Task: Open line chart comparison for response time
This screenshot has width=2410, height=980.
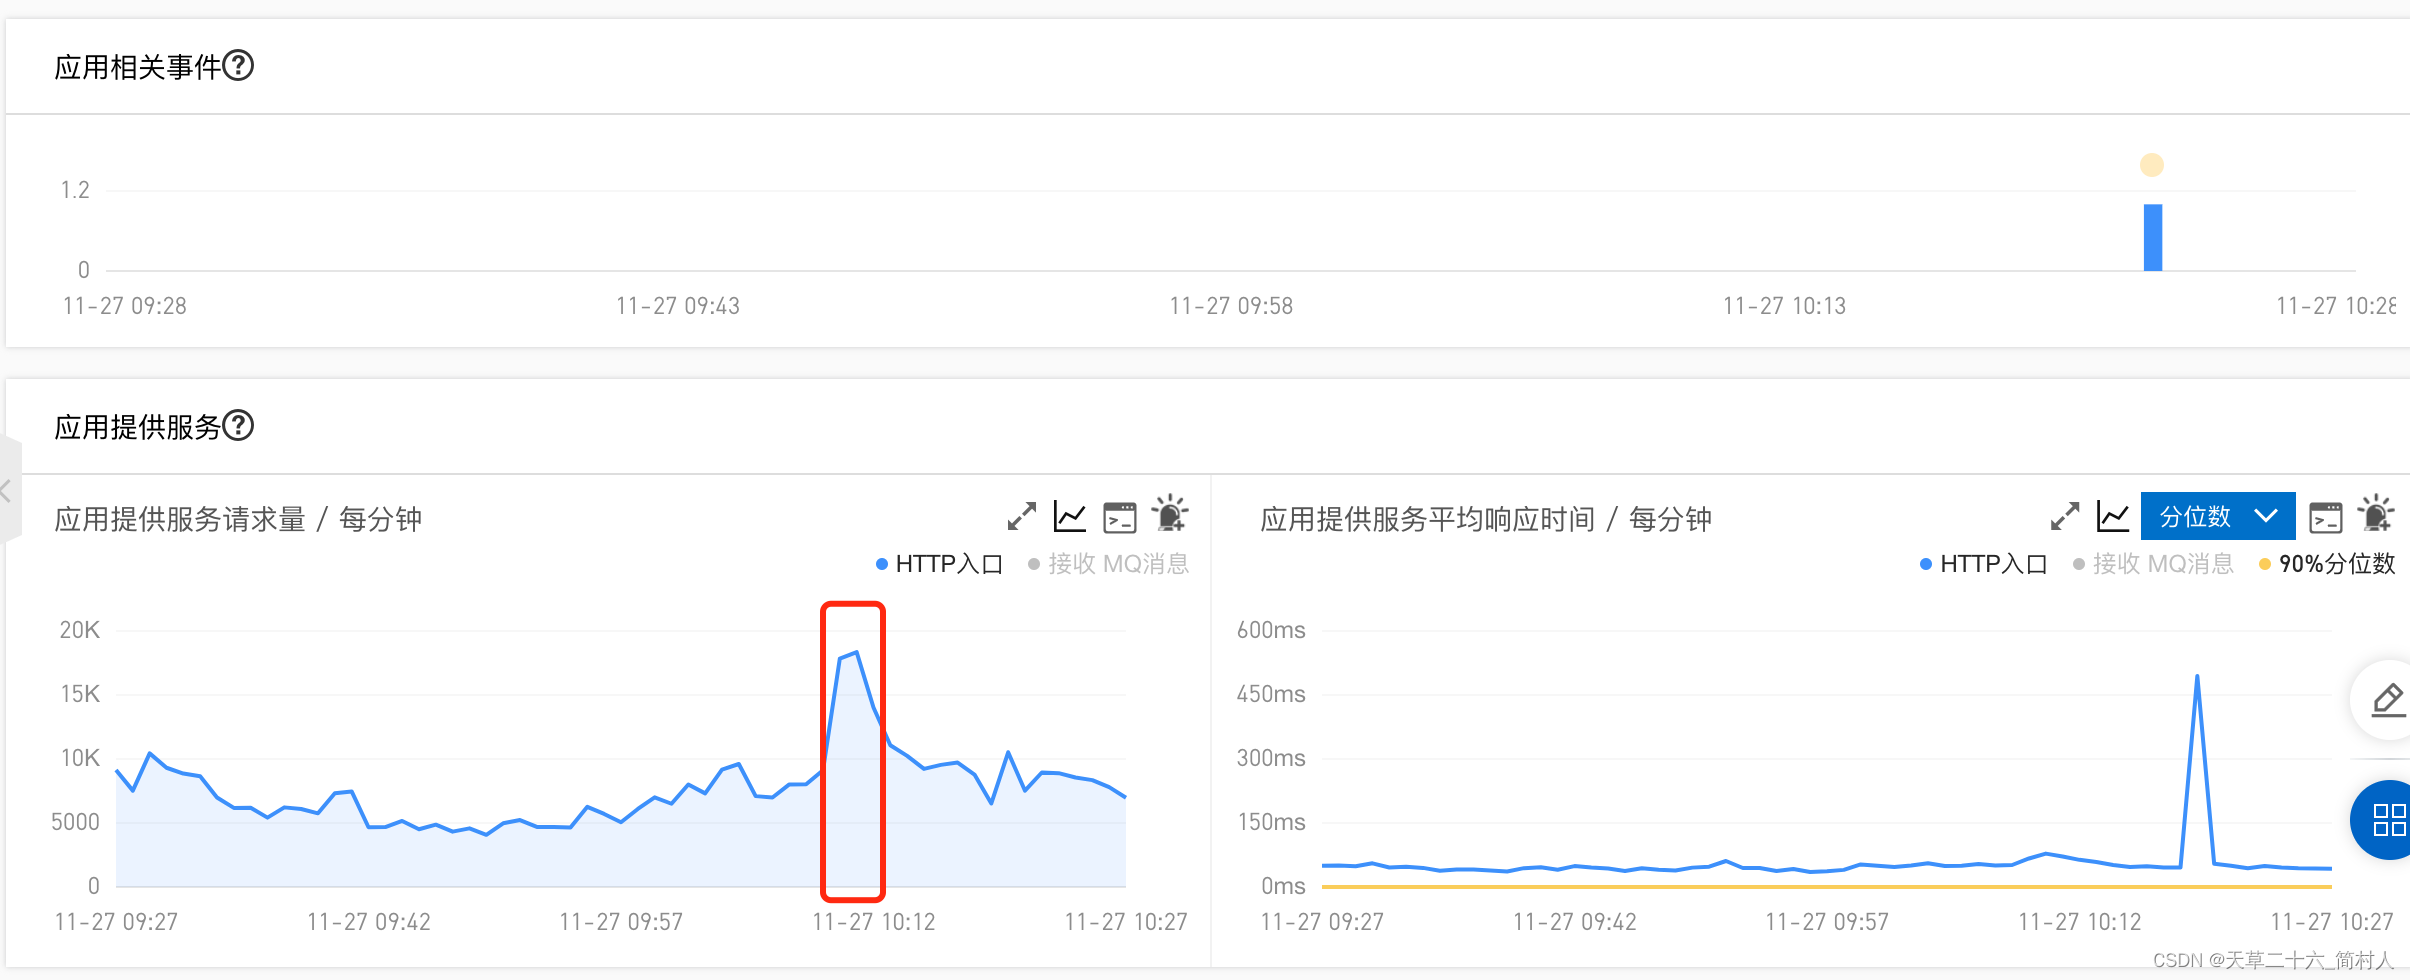Action: (2113, 517)
